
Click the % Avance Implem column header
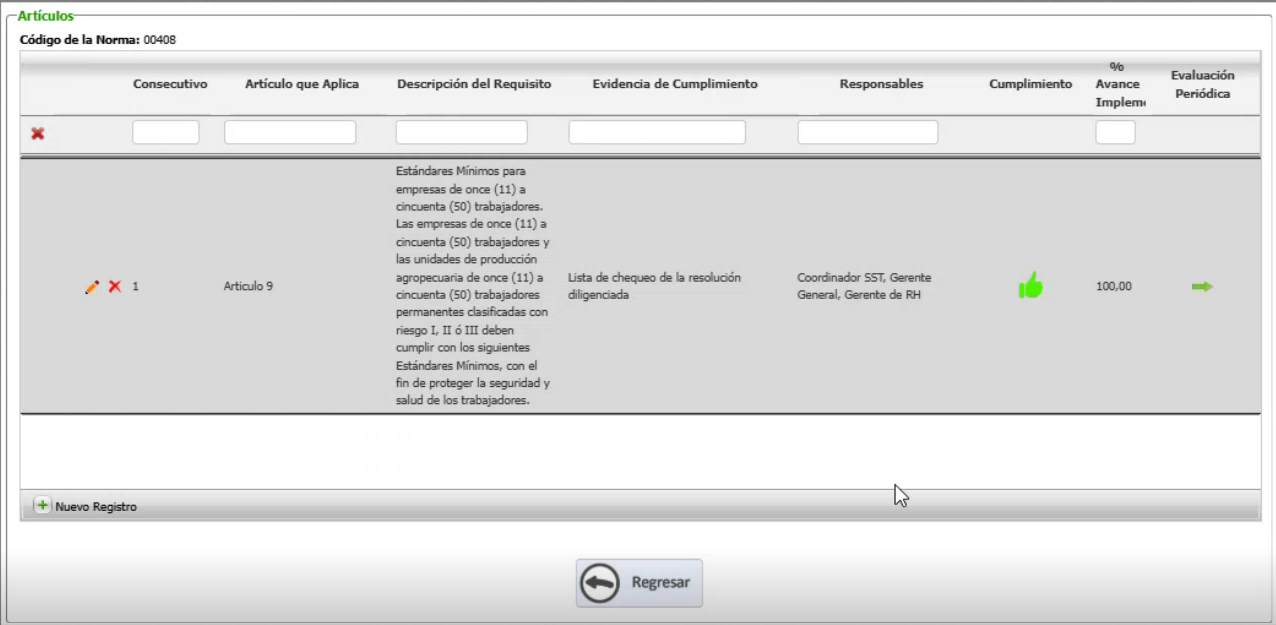click(x=1119, y=84)
